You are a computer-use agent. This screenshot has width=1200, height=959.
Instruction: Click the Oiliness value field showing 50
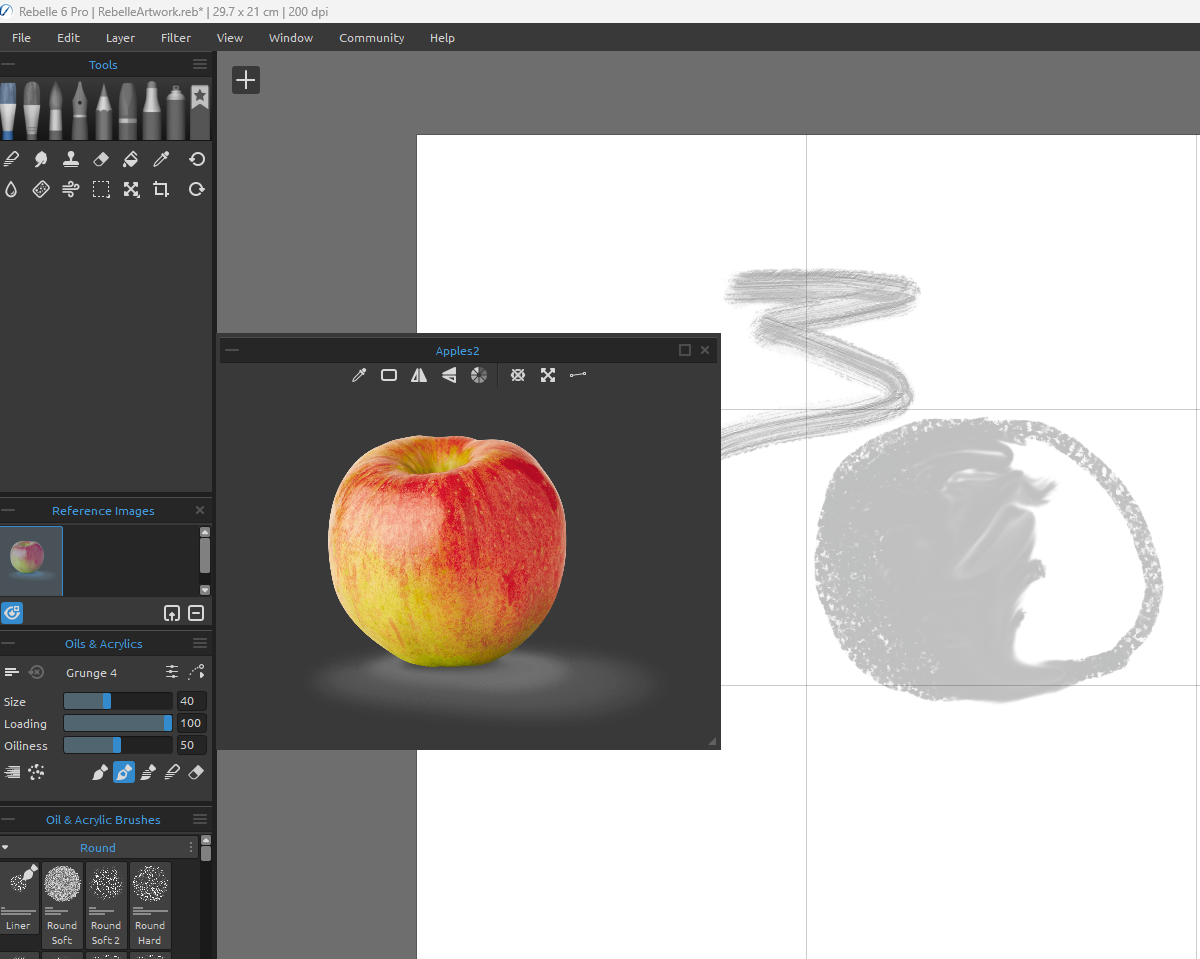[192, 745]
